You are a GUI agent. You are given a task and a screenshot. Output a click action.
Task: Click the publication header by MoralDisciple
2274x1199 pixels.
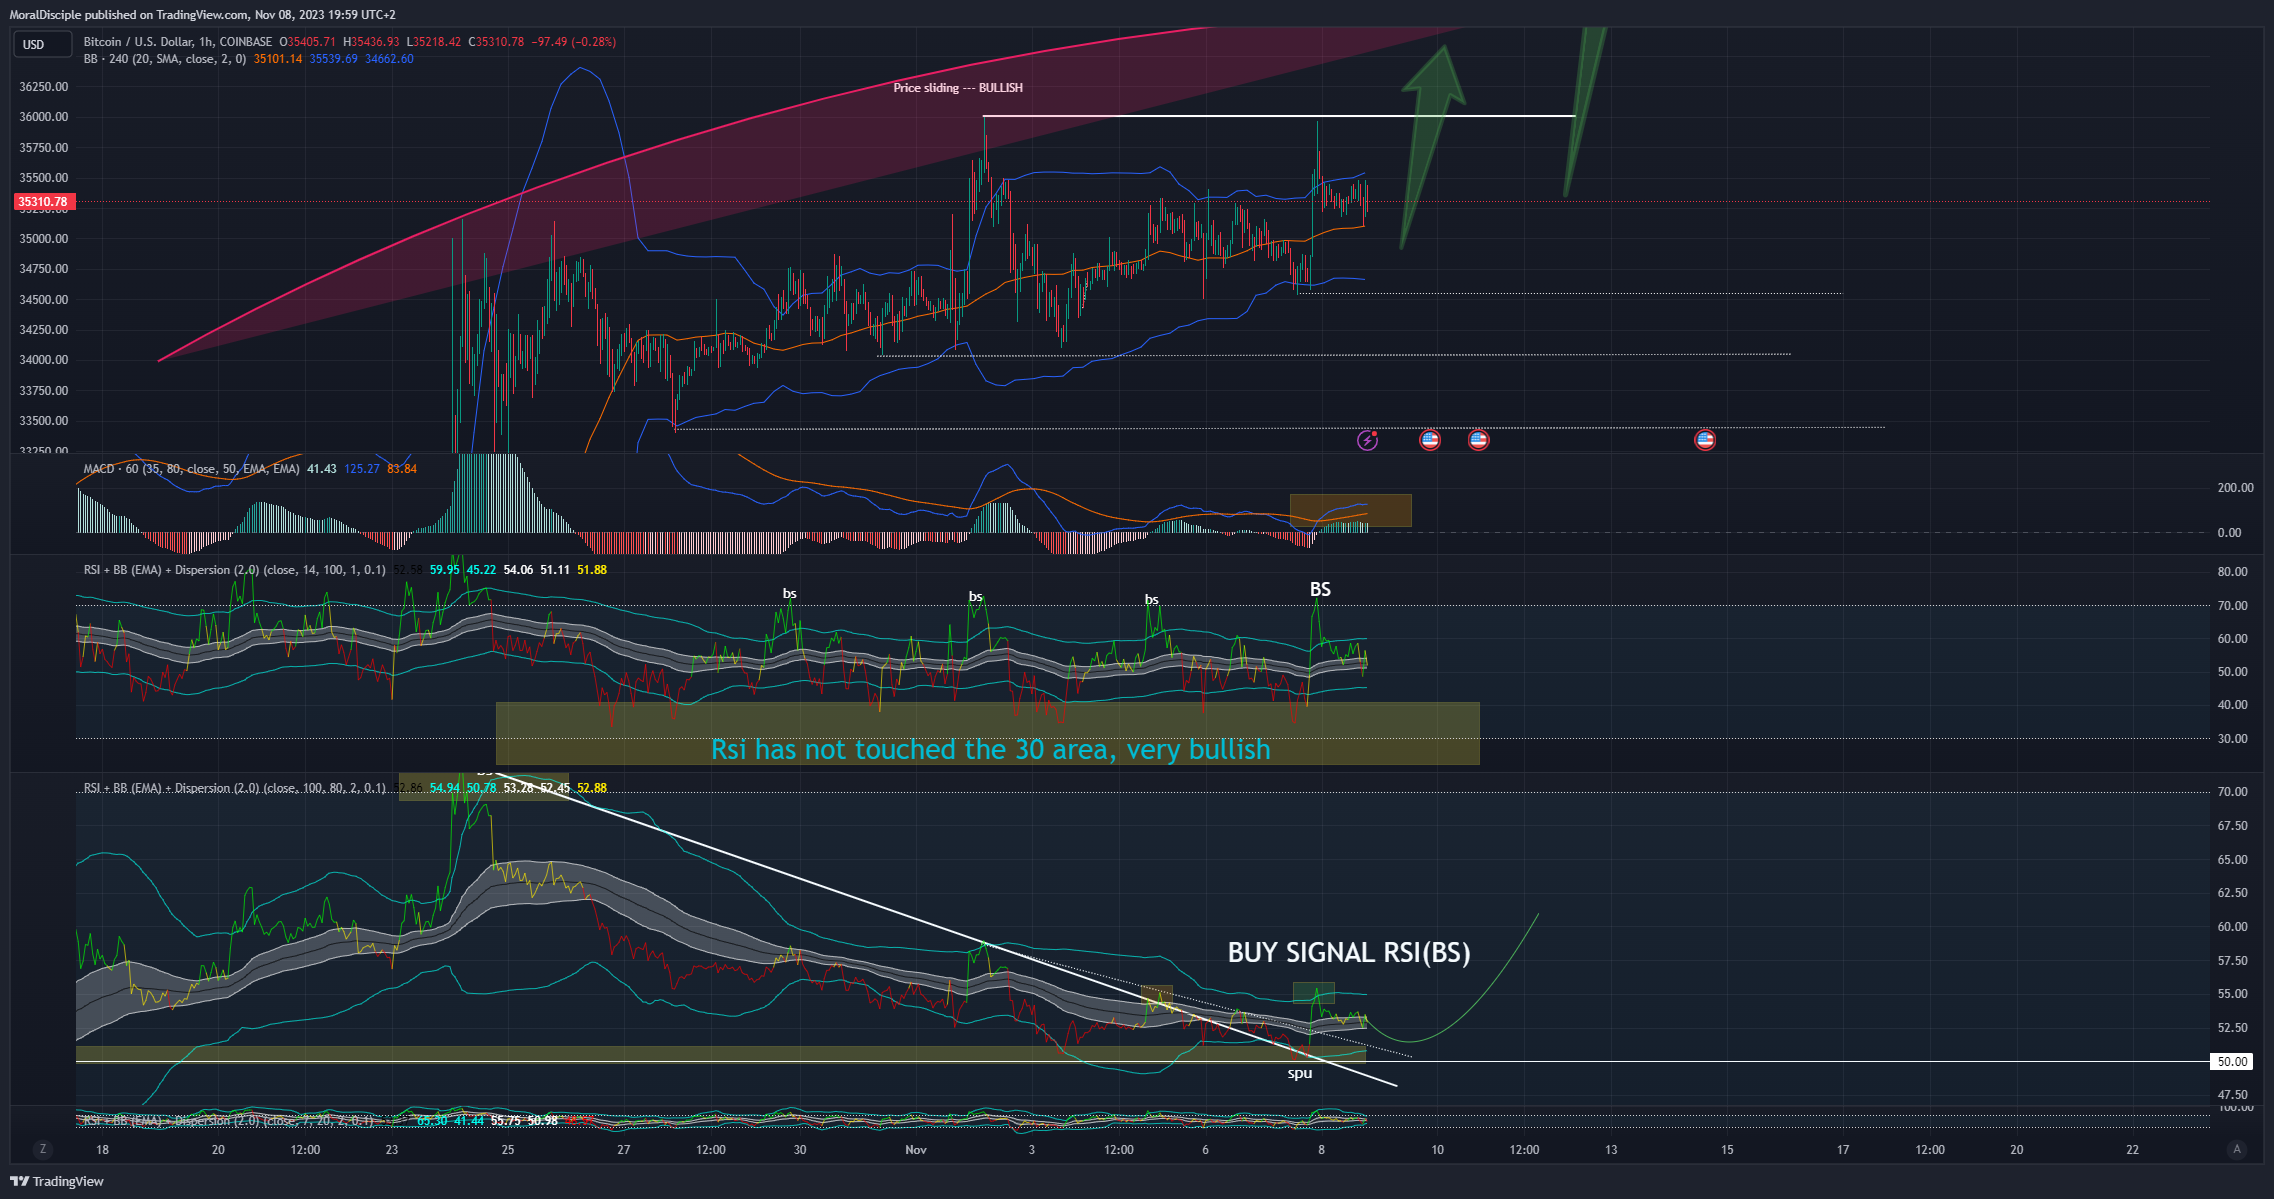pyautogui.click(x=203, y=15)
